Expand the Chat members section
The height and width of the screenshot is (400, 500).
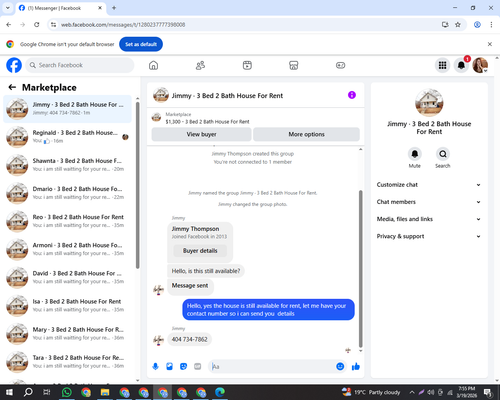pos(429,202)
